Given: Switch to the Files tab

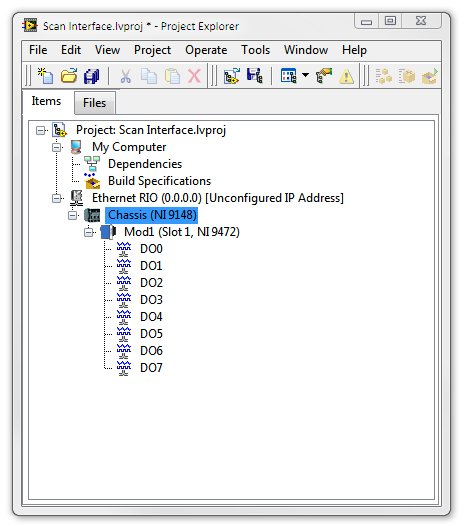Looking at the screenshot, I should coord(95,103).
